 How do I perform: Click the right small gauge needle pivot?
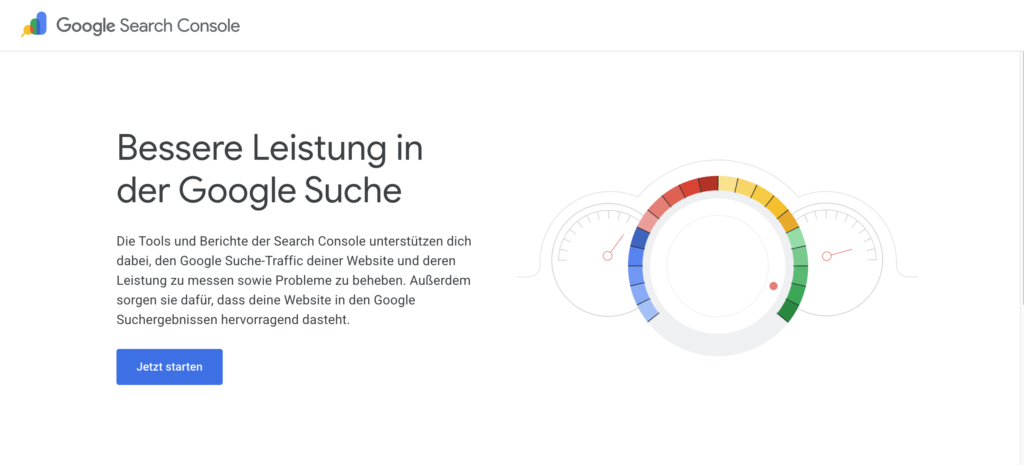point(827,256)
